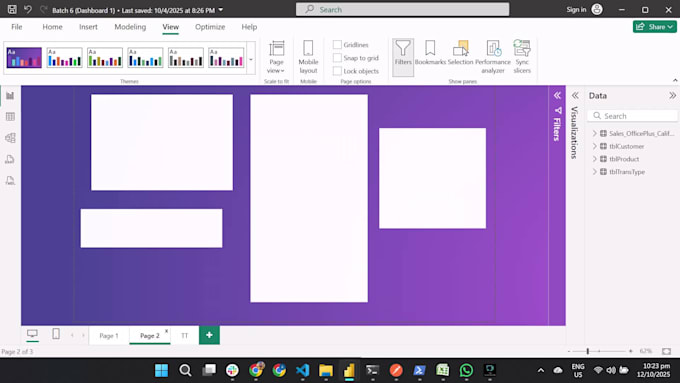Collapse the Data pane

pyautogui.click(x=672, y=95)
